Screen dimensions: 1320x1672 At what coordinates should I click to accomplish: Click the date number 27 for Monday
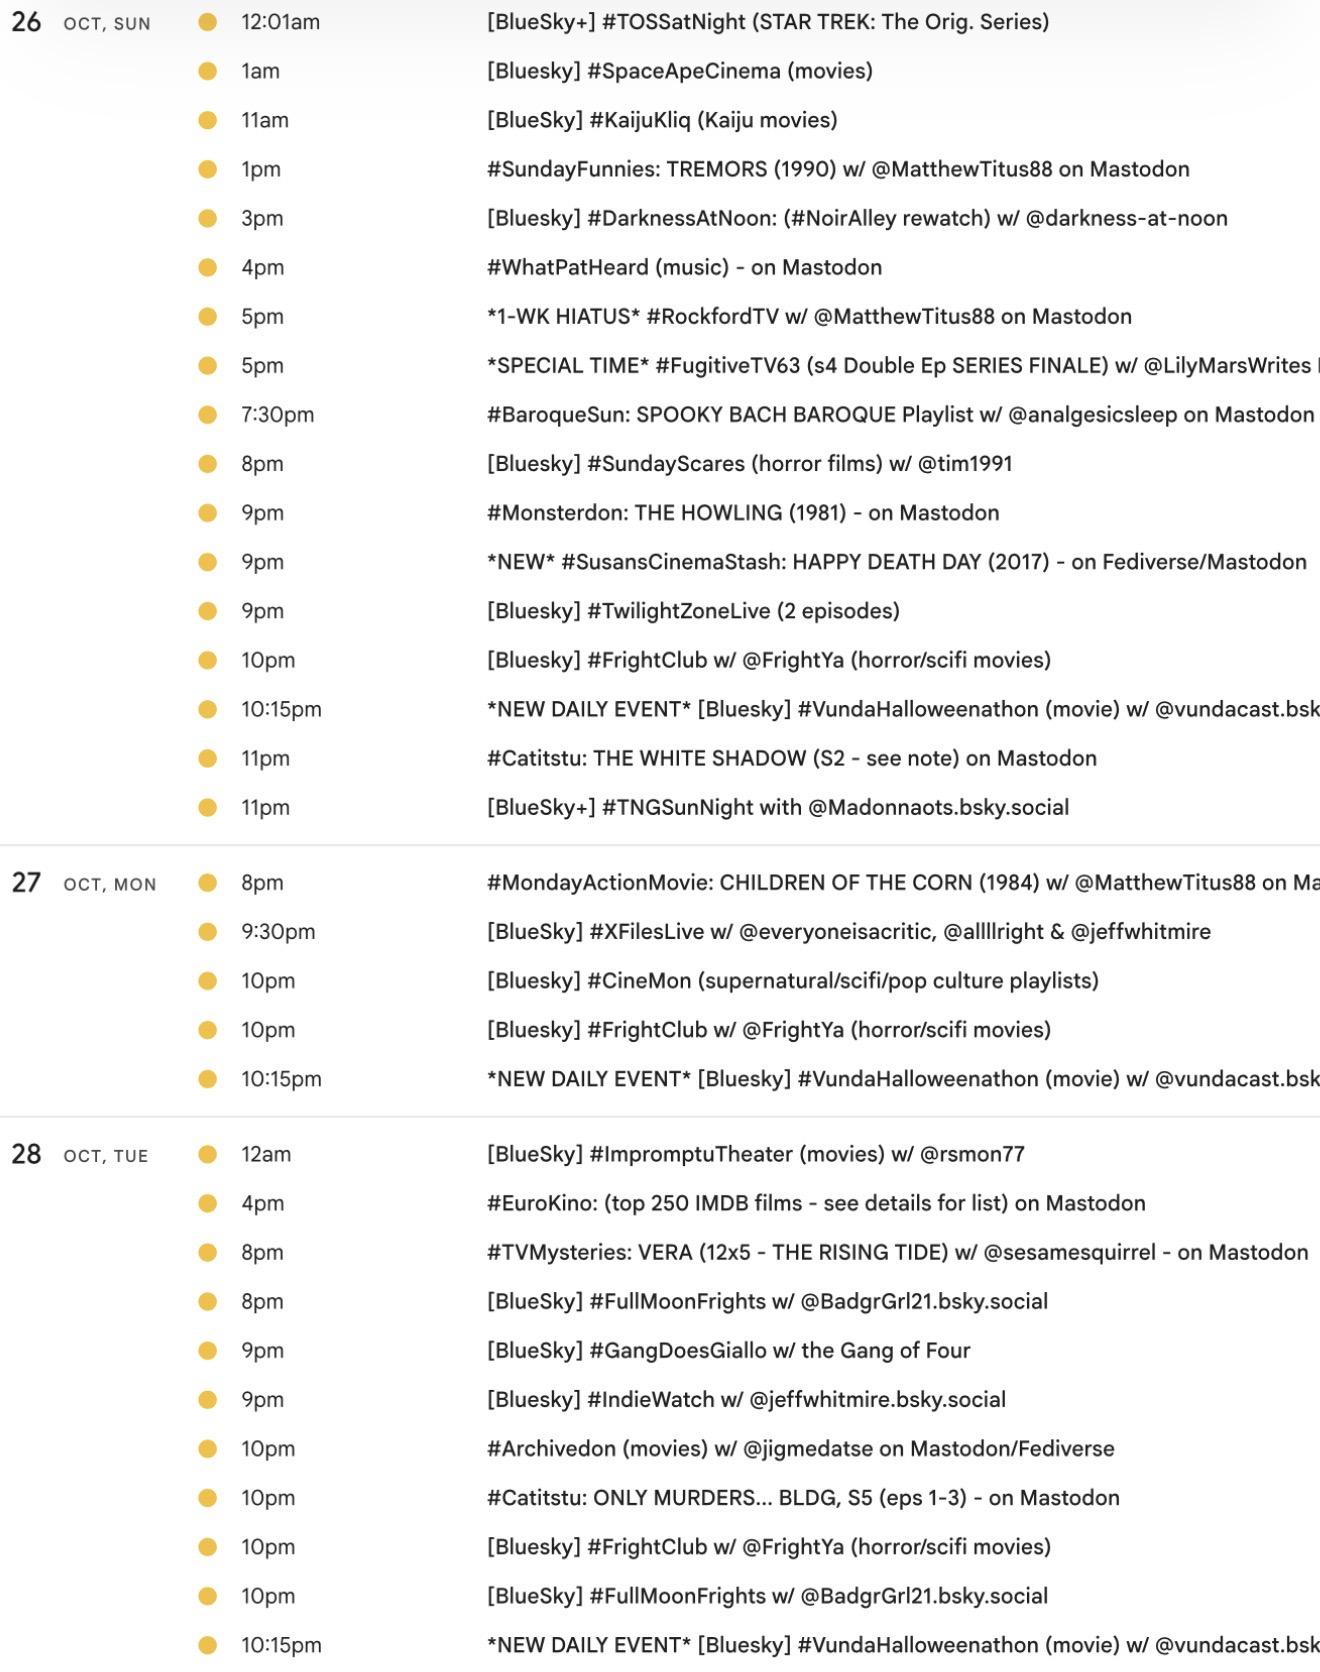click(26, 882)
